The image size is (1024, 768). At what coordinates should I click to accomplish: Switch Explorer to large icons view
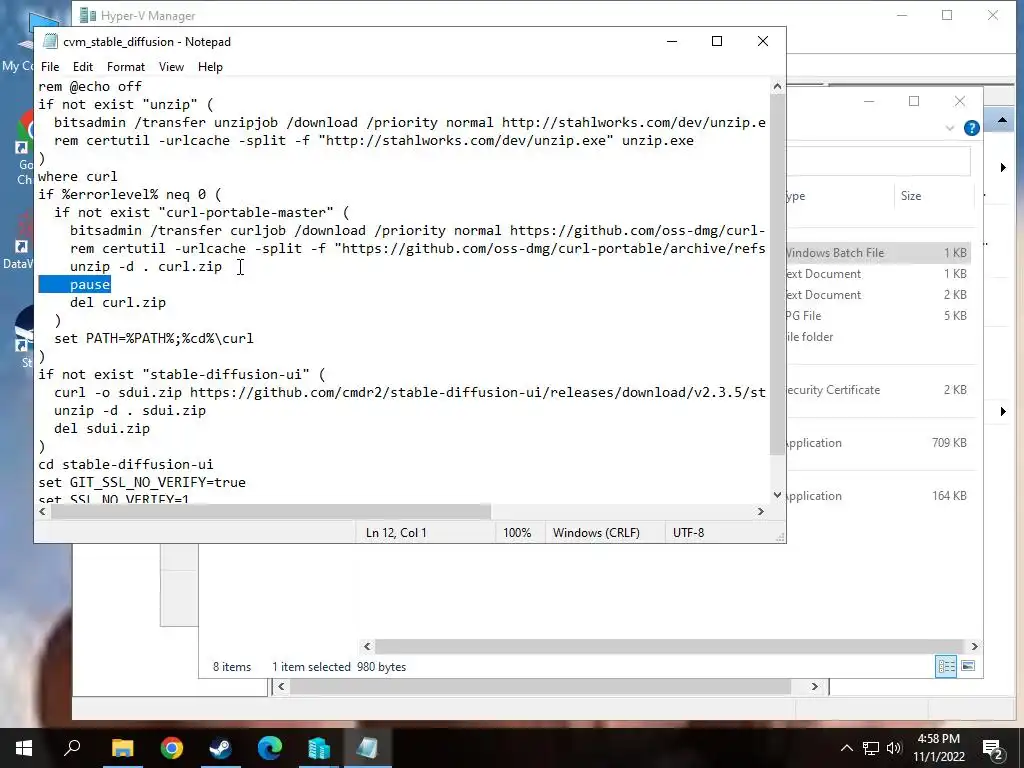(x=968, y=666)
